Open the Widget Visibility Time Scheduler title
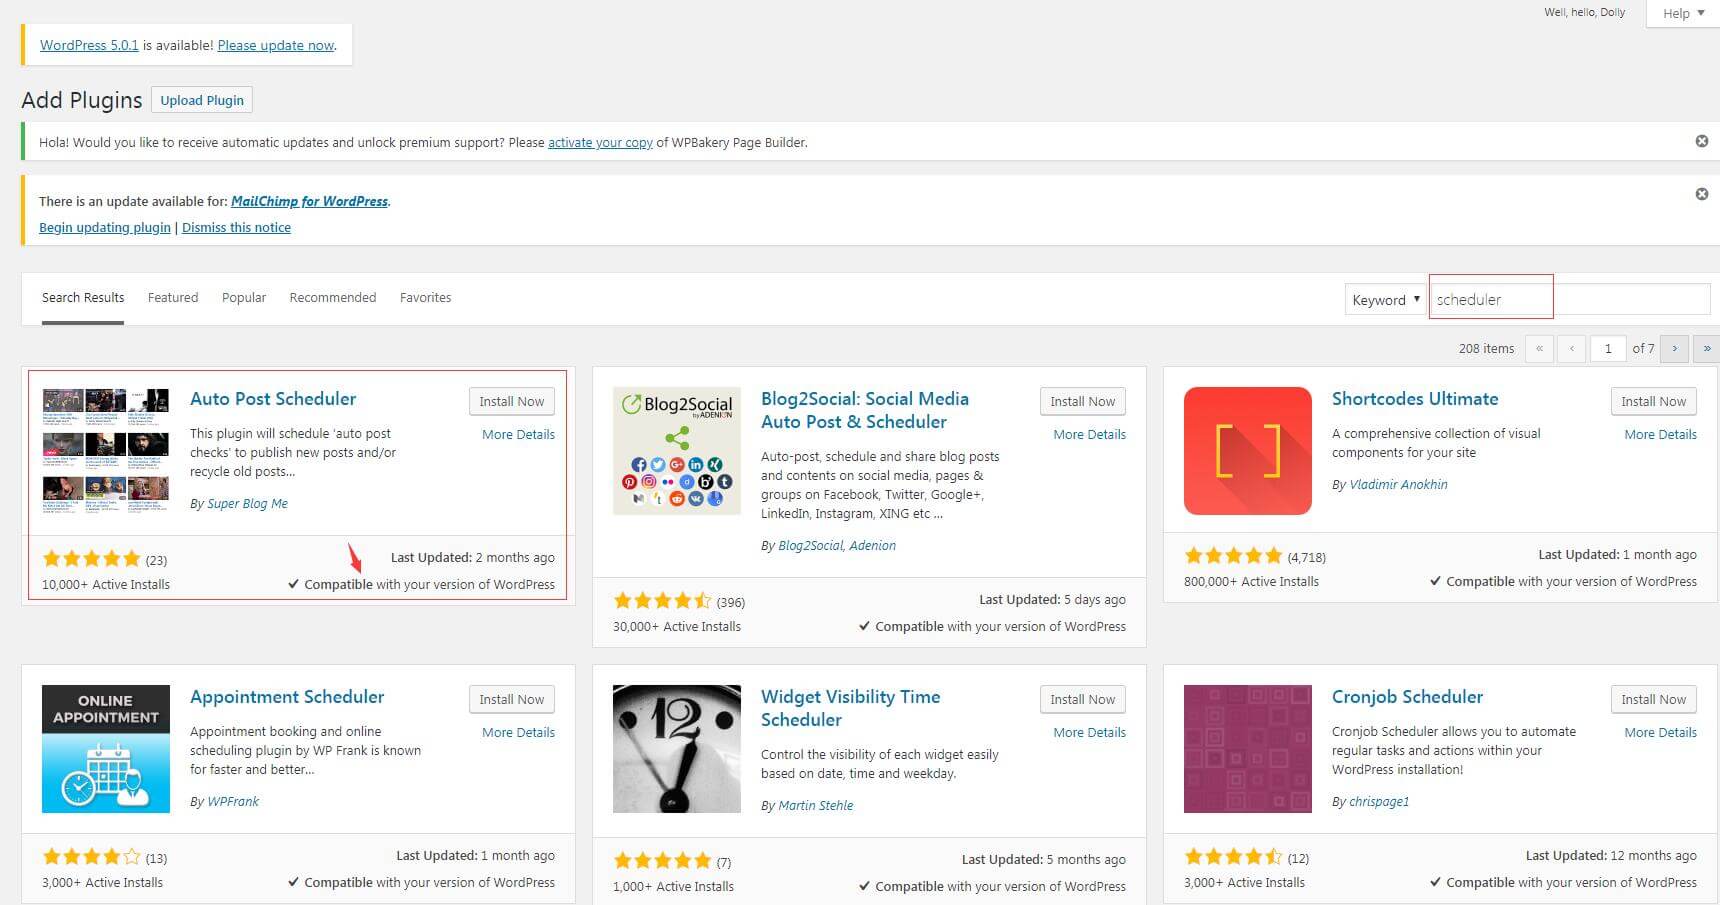 point(851,708)
